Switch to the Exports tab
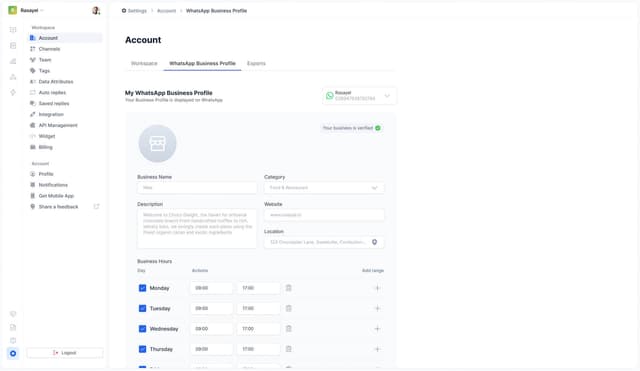This screenshot has height=371, width=640. tap(256, 63)
